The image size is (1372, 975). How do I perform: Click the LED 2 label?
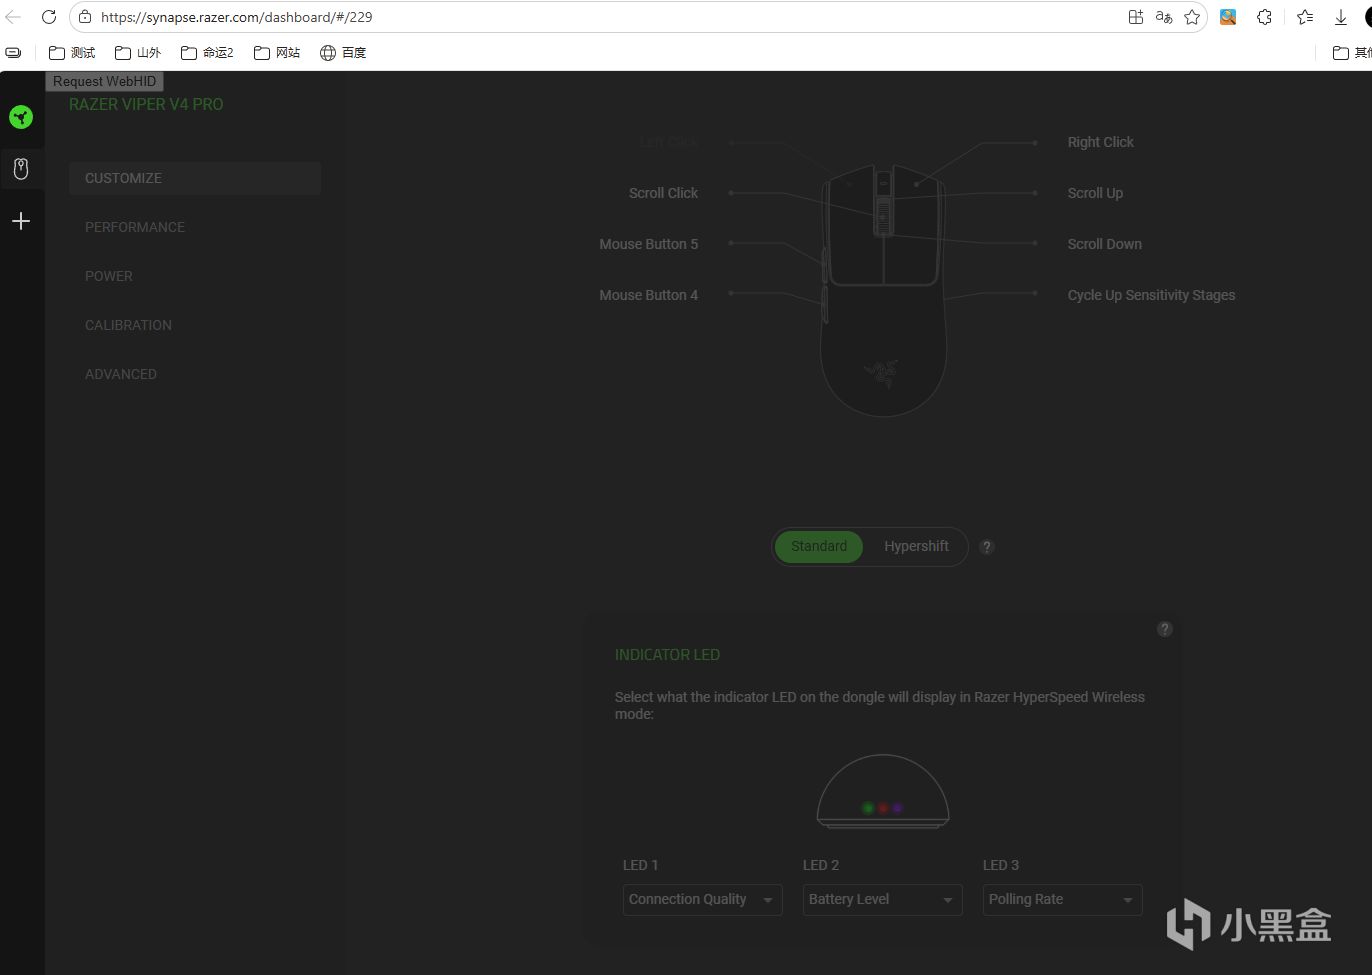tap(821, 865)
